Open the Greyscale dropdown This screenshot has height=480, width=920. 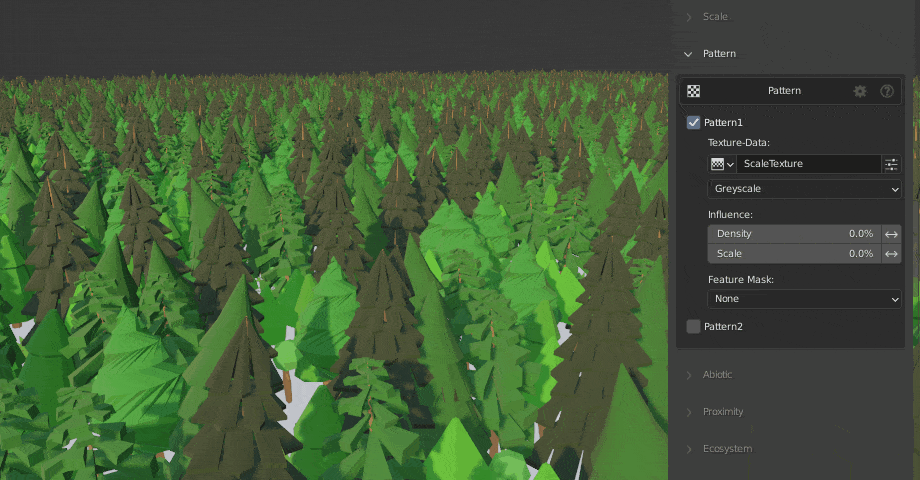(804, 189)
